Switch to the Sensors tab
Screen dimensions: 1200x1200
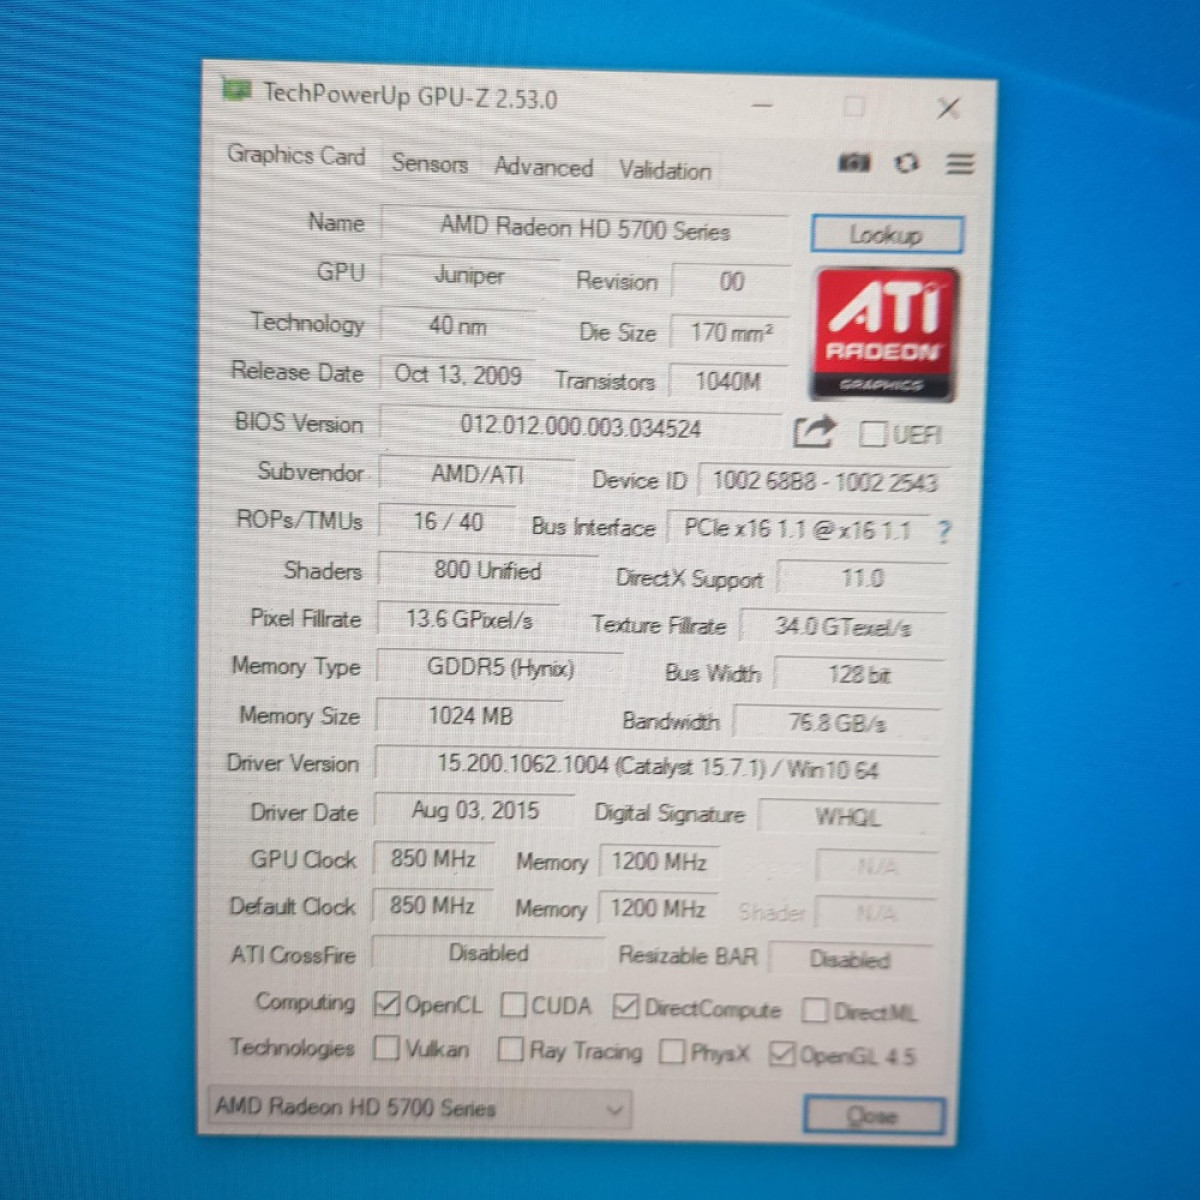click(x=430, y=163)
